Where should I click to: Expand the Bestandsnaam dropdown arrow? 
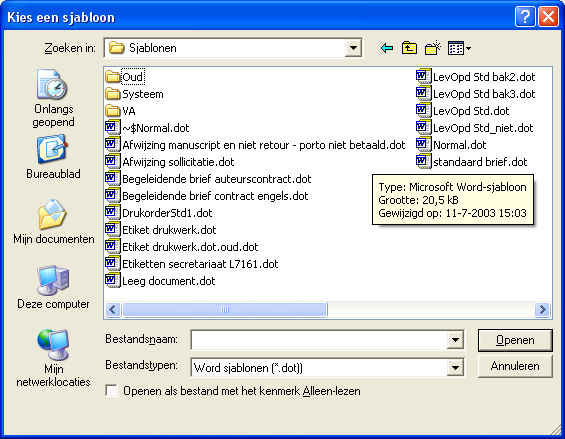[x=455, y=340]
